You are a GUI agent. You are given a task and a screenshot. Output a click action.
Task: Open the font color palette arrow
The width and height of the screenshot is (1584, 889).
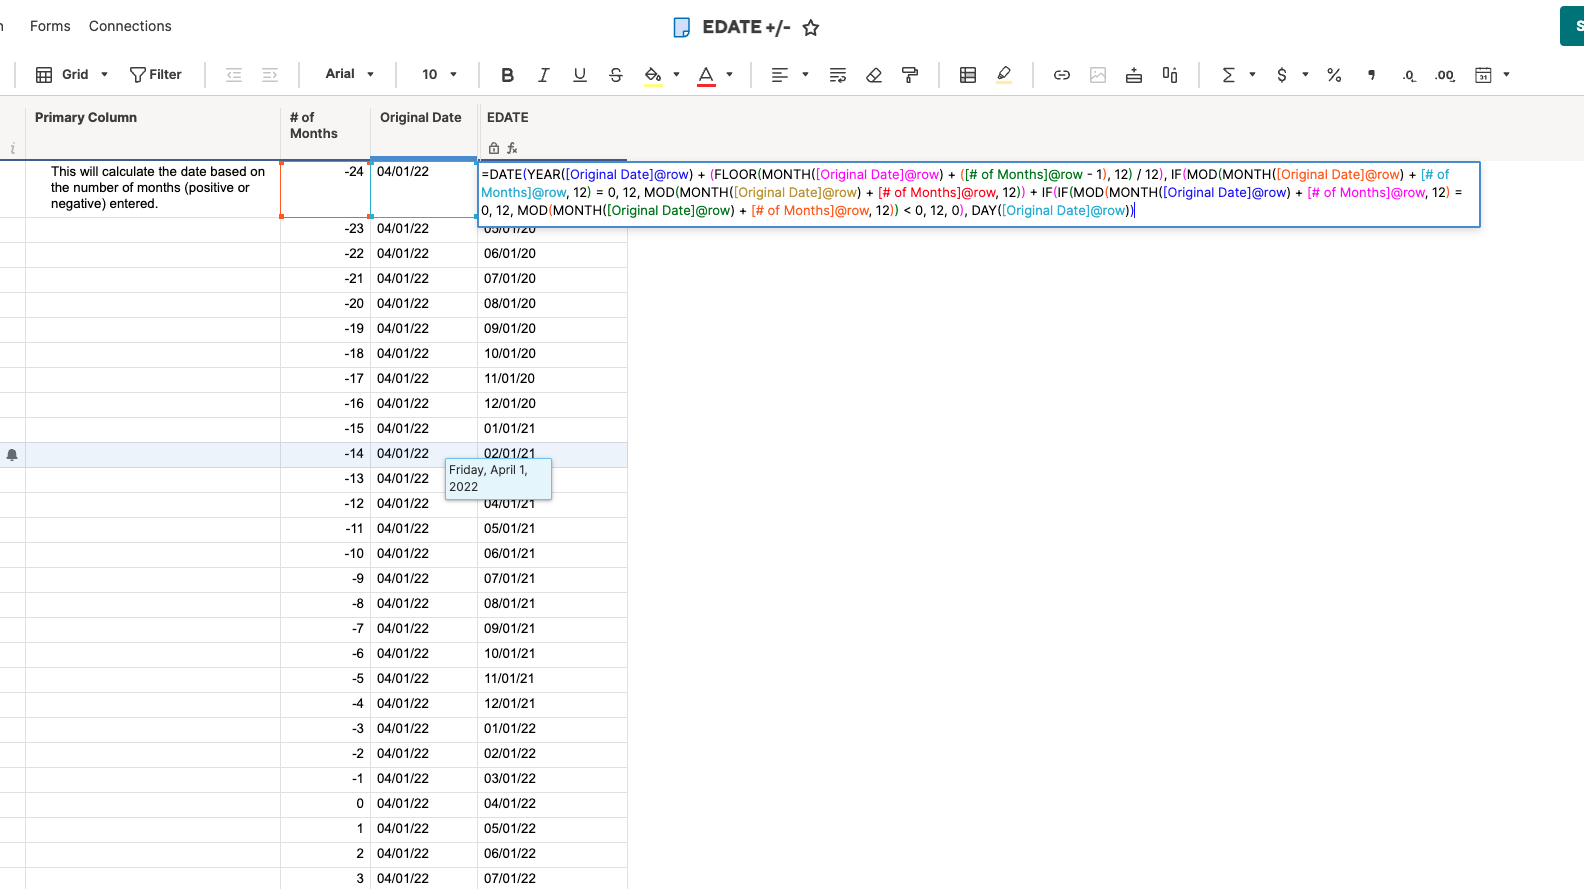[x=729, y=75]
